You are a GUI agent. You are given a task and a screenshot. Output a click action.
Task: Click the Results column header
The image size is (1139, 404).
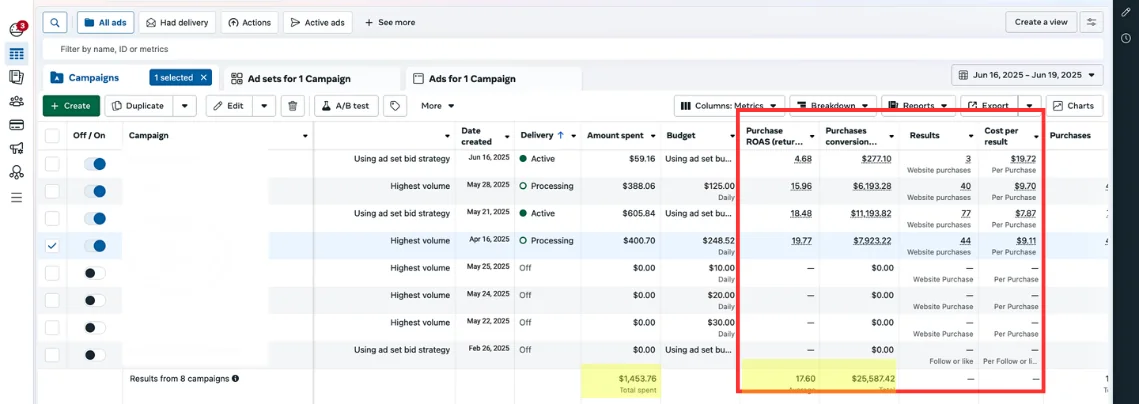[x=924, y=136]
